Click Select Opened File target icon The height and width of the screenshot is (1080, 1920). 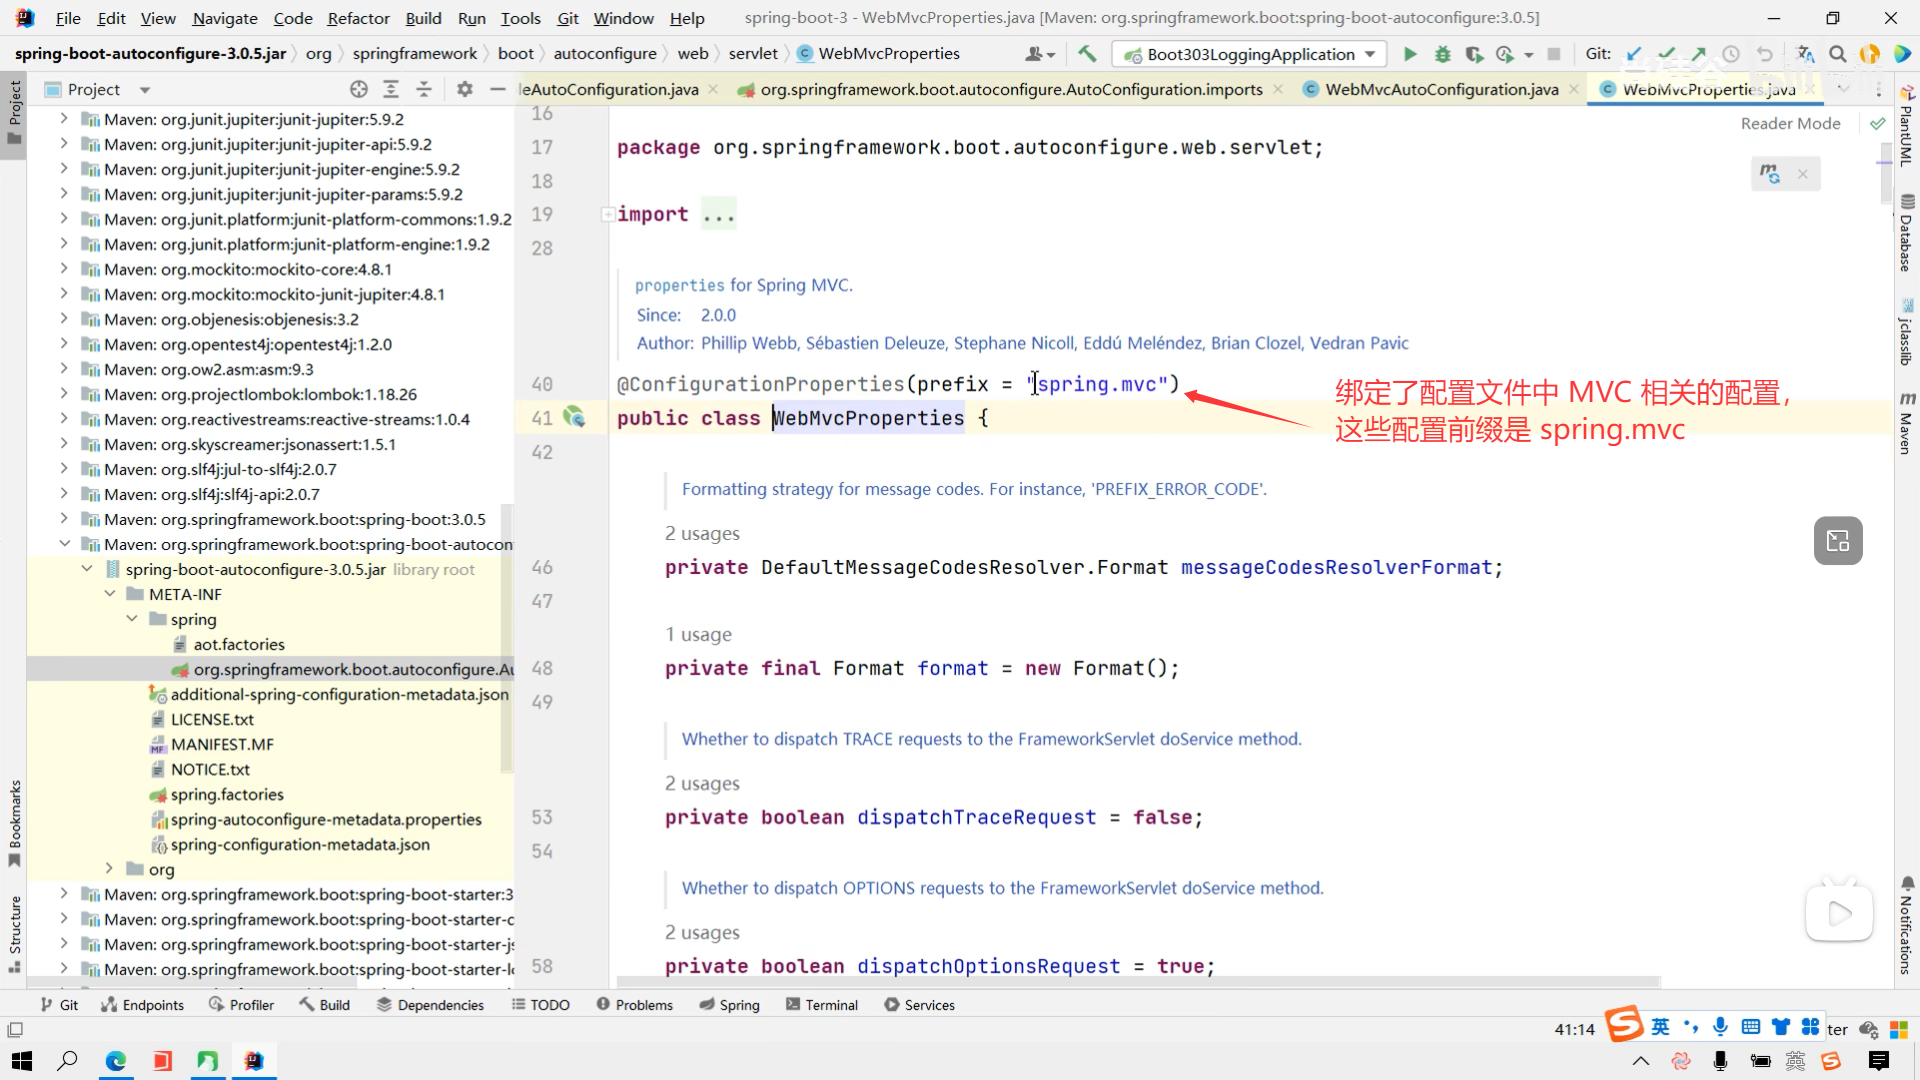point(359,89)
